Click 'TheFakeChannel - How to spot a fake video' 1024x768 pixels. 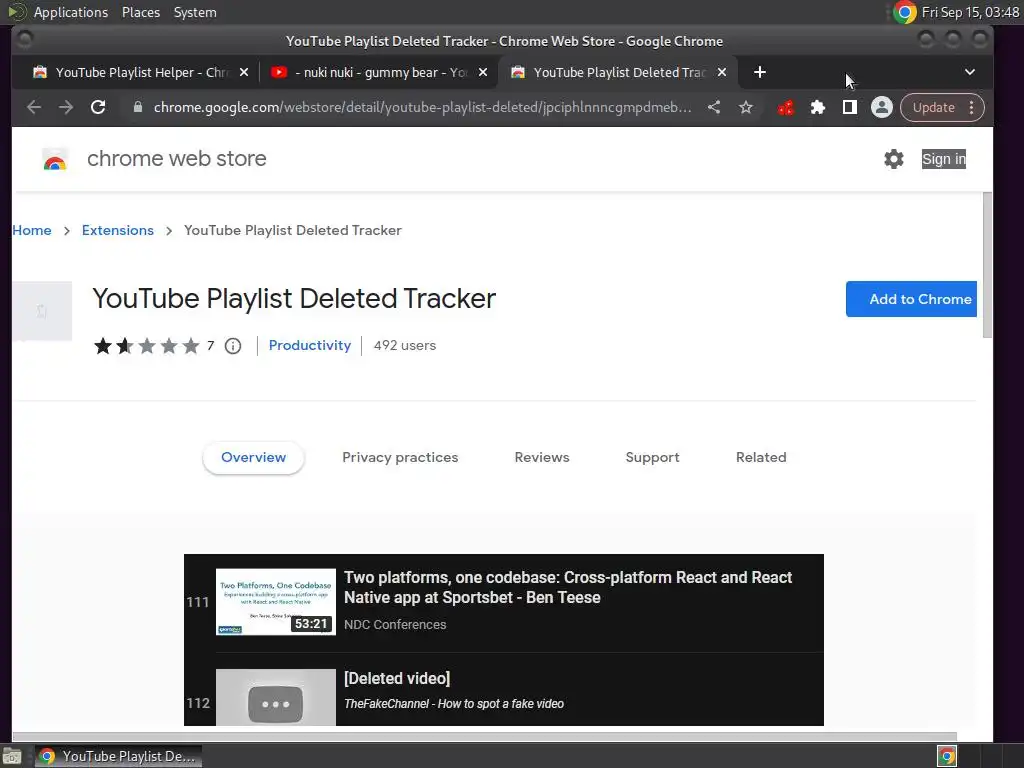454,704
